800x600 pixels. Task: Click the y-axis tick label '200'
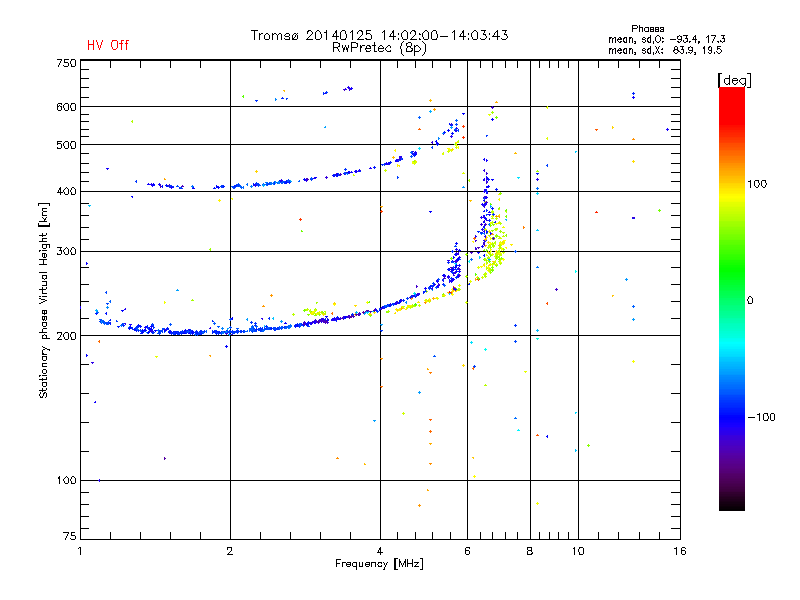click(x=66, y=336)
